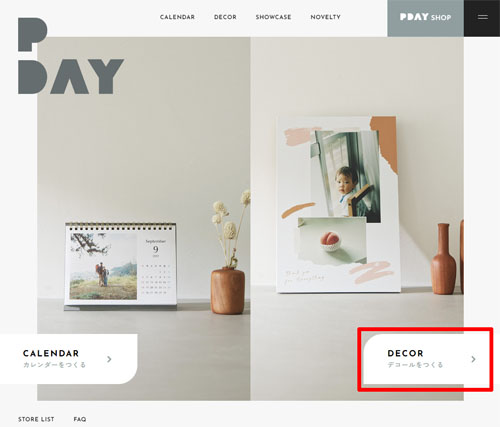Open the CALENDAR navigation menu item

coord(177,17)
